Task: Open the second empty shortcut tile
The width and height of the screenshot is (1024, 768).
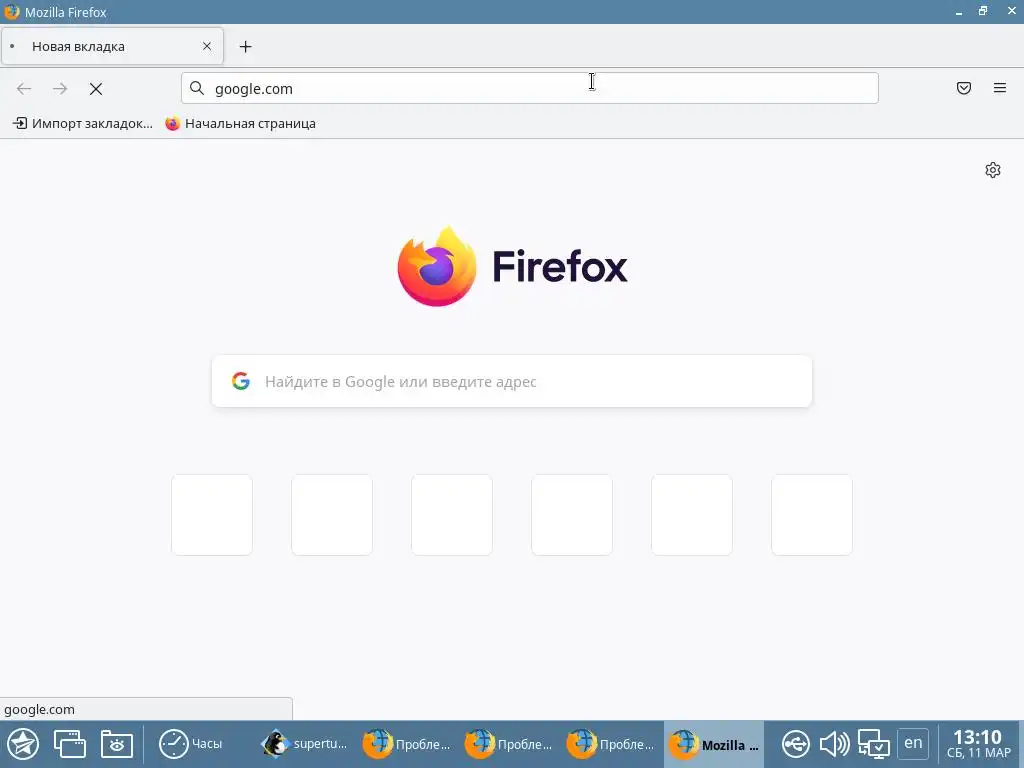Action: (x=332, y=515)
